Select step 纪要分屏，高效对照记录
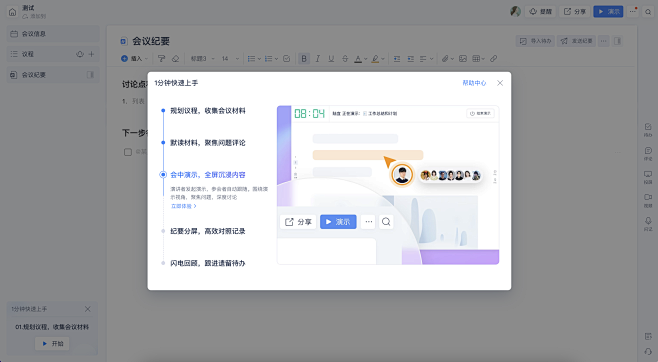The height and width of the screenshot is (362, 658). [x=208, y=231]
